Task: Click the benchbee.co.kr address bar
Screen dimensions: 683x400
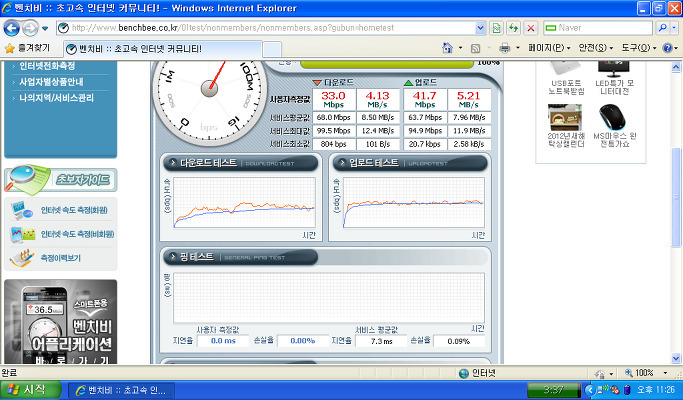Action: pos(266,28)
